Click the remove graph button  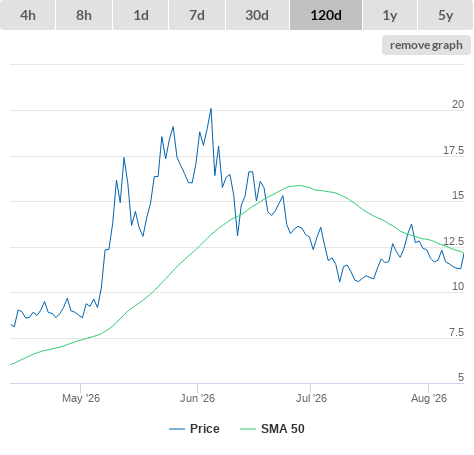pos(426,45)
